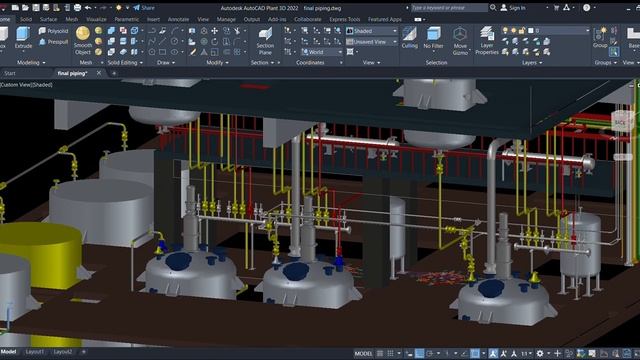Toggle polar tracking in the status bar
Viewport: 640px width, 360px height.
[x=430, y=353]
